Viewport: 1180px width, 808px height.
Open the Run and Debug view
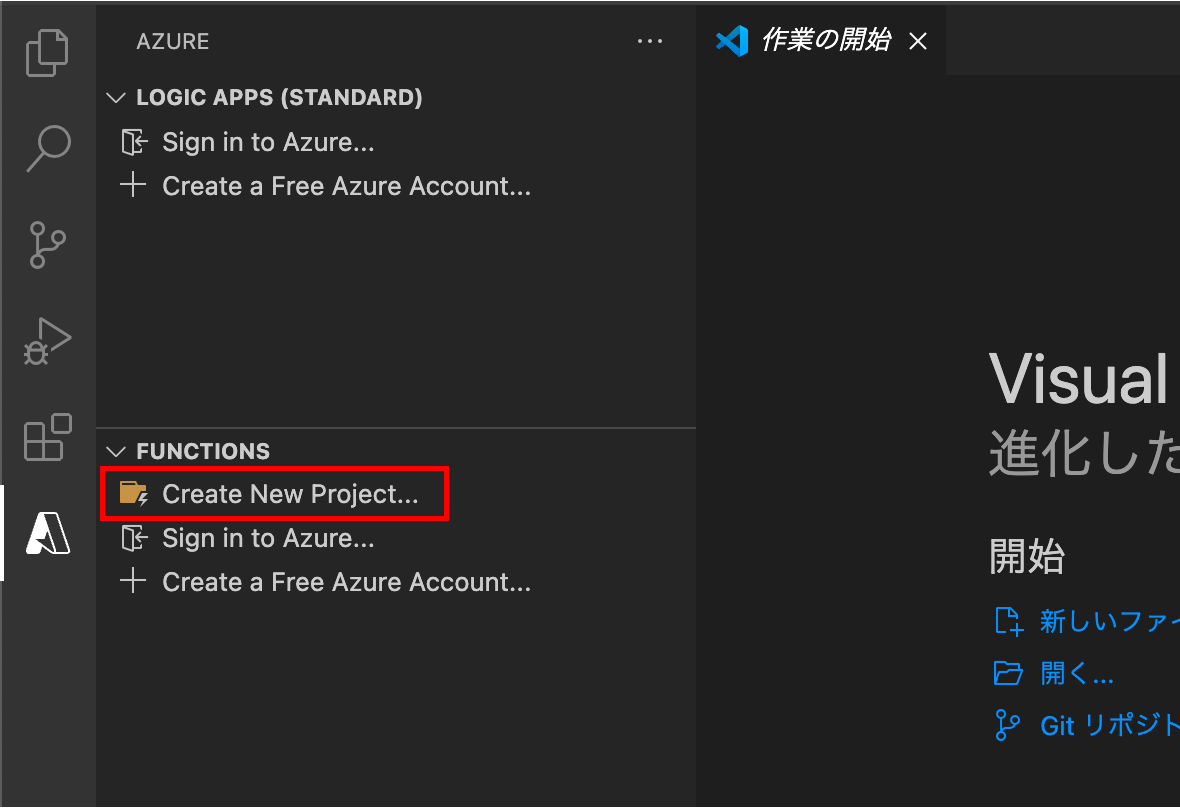click(x=47, y=341)
